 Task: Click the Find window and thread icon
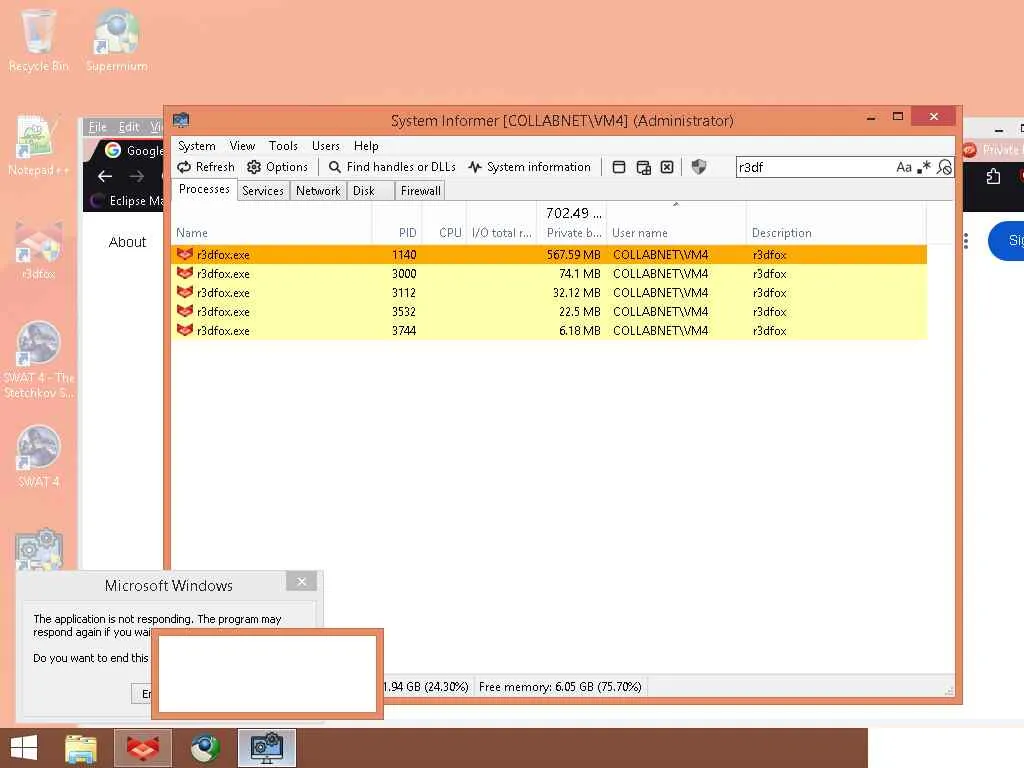coord(643,167)
